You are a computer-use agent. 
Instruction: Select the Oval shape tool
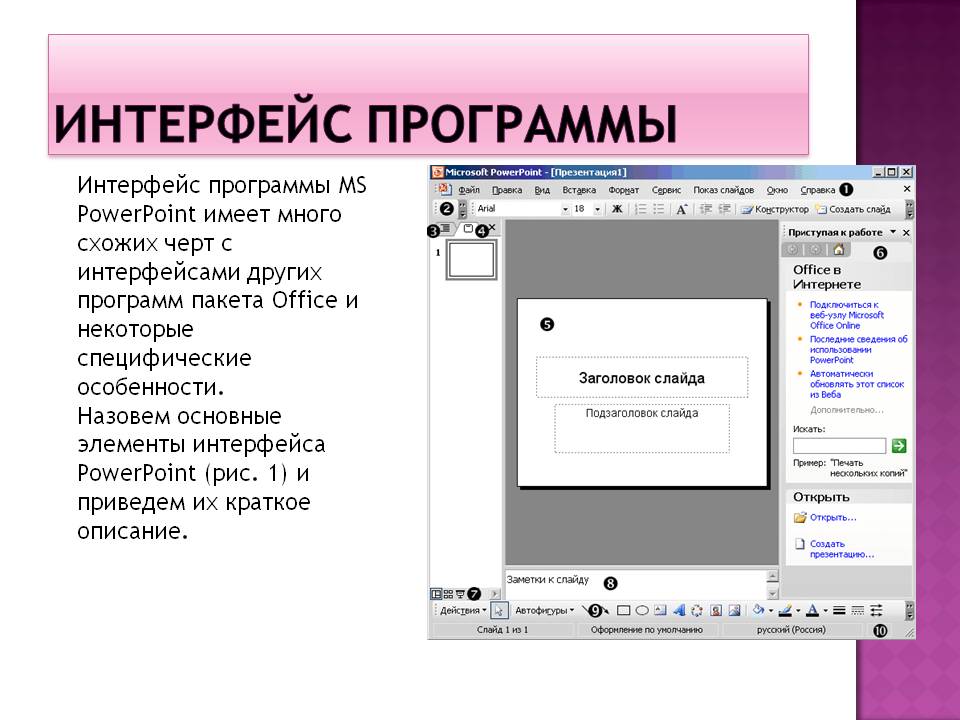pyautogui.click(x=642, y=610)
